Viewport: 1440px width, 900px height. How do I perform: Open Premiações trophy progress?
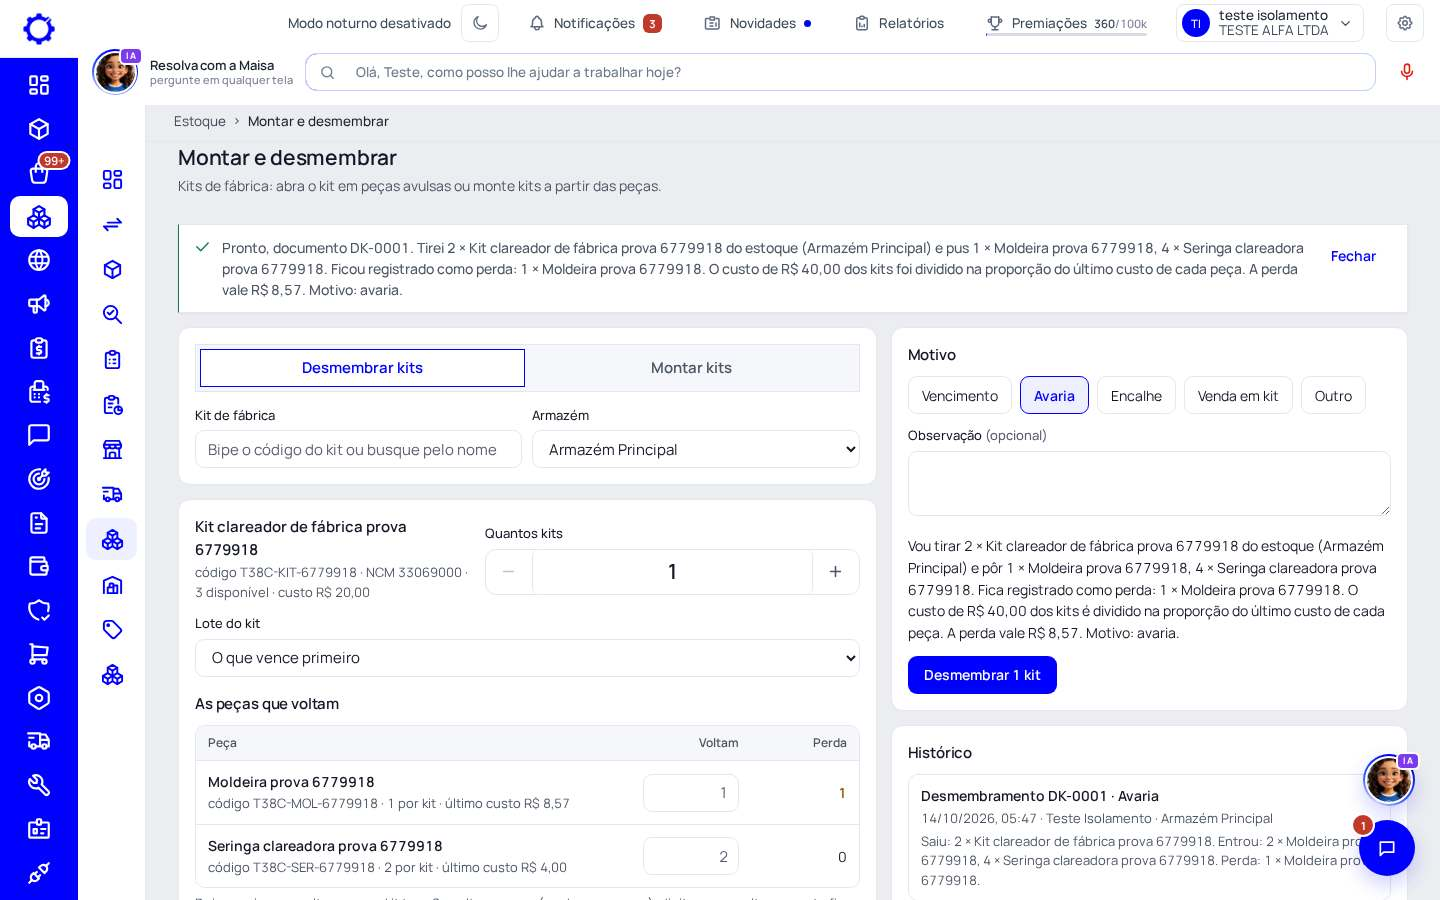click(1066, 23)
